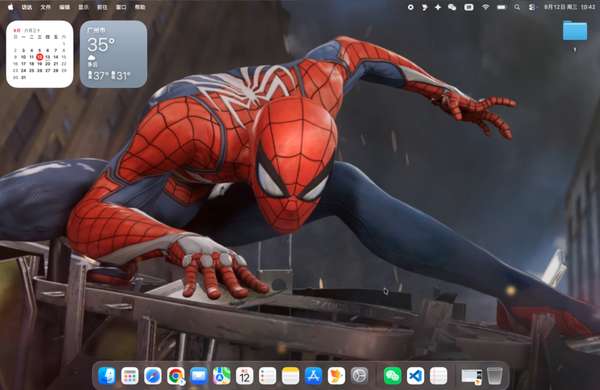This screenshot has width=600, height=390.
Task: Click the 35° temperature in weather widget
Action: 101,45
